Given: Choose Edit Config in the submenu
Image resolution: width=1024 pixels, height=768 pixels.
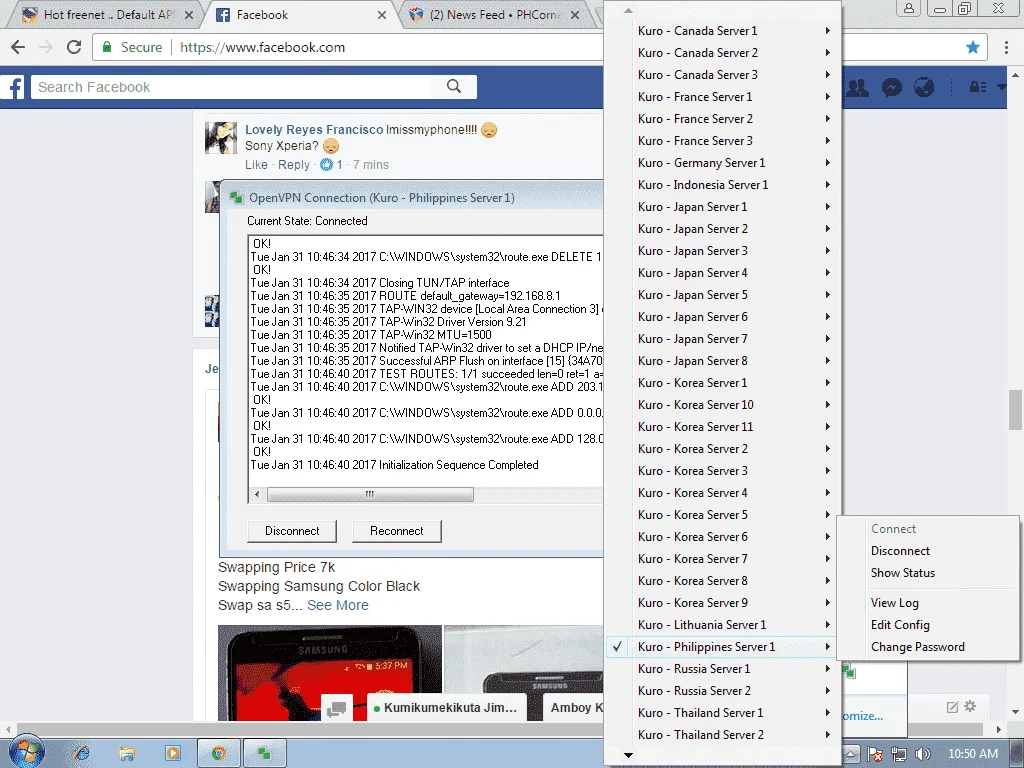Looking at the screenshot, I should (927, 625).
